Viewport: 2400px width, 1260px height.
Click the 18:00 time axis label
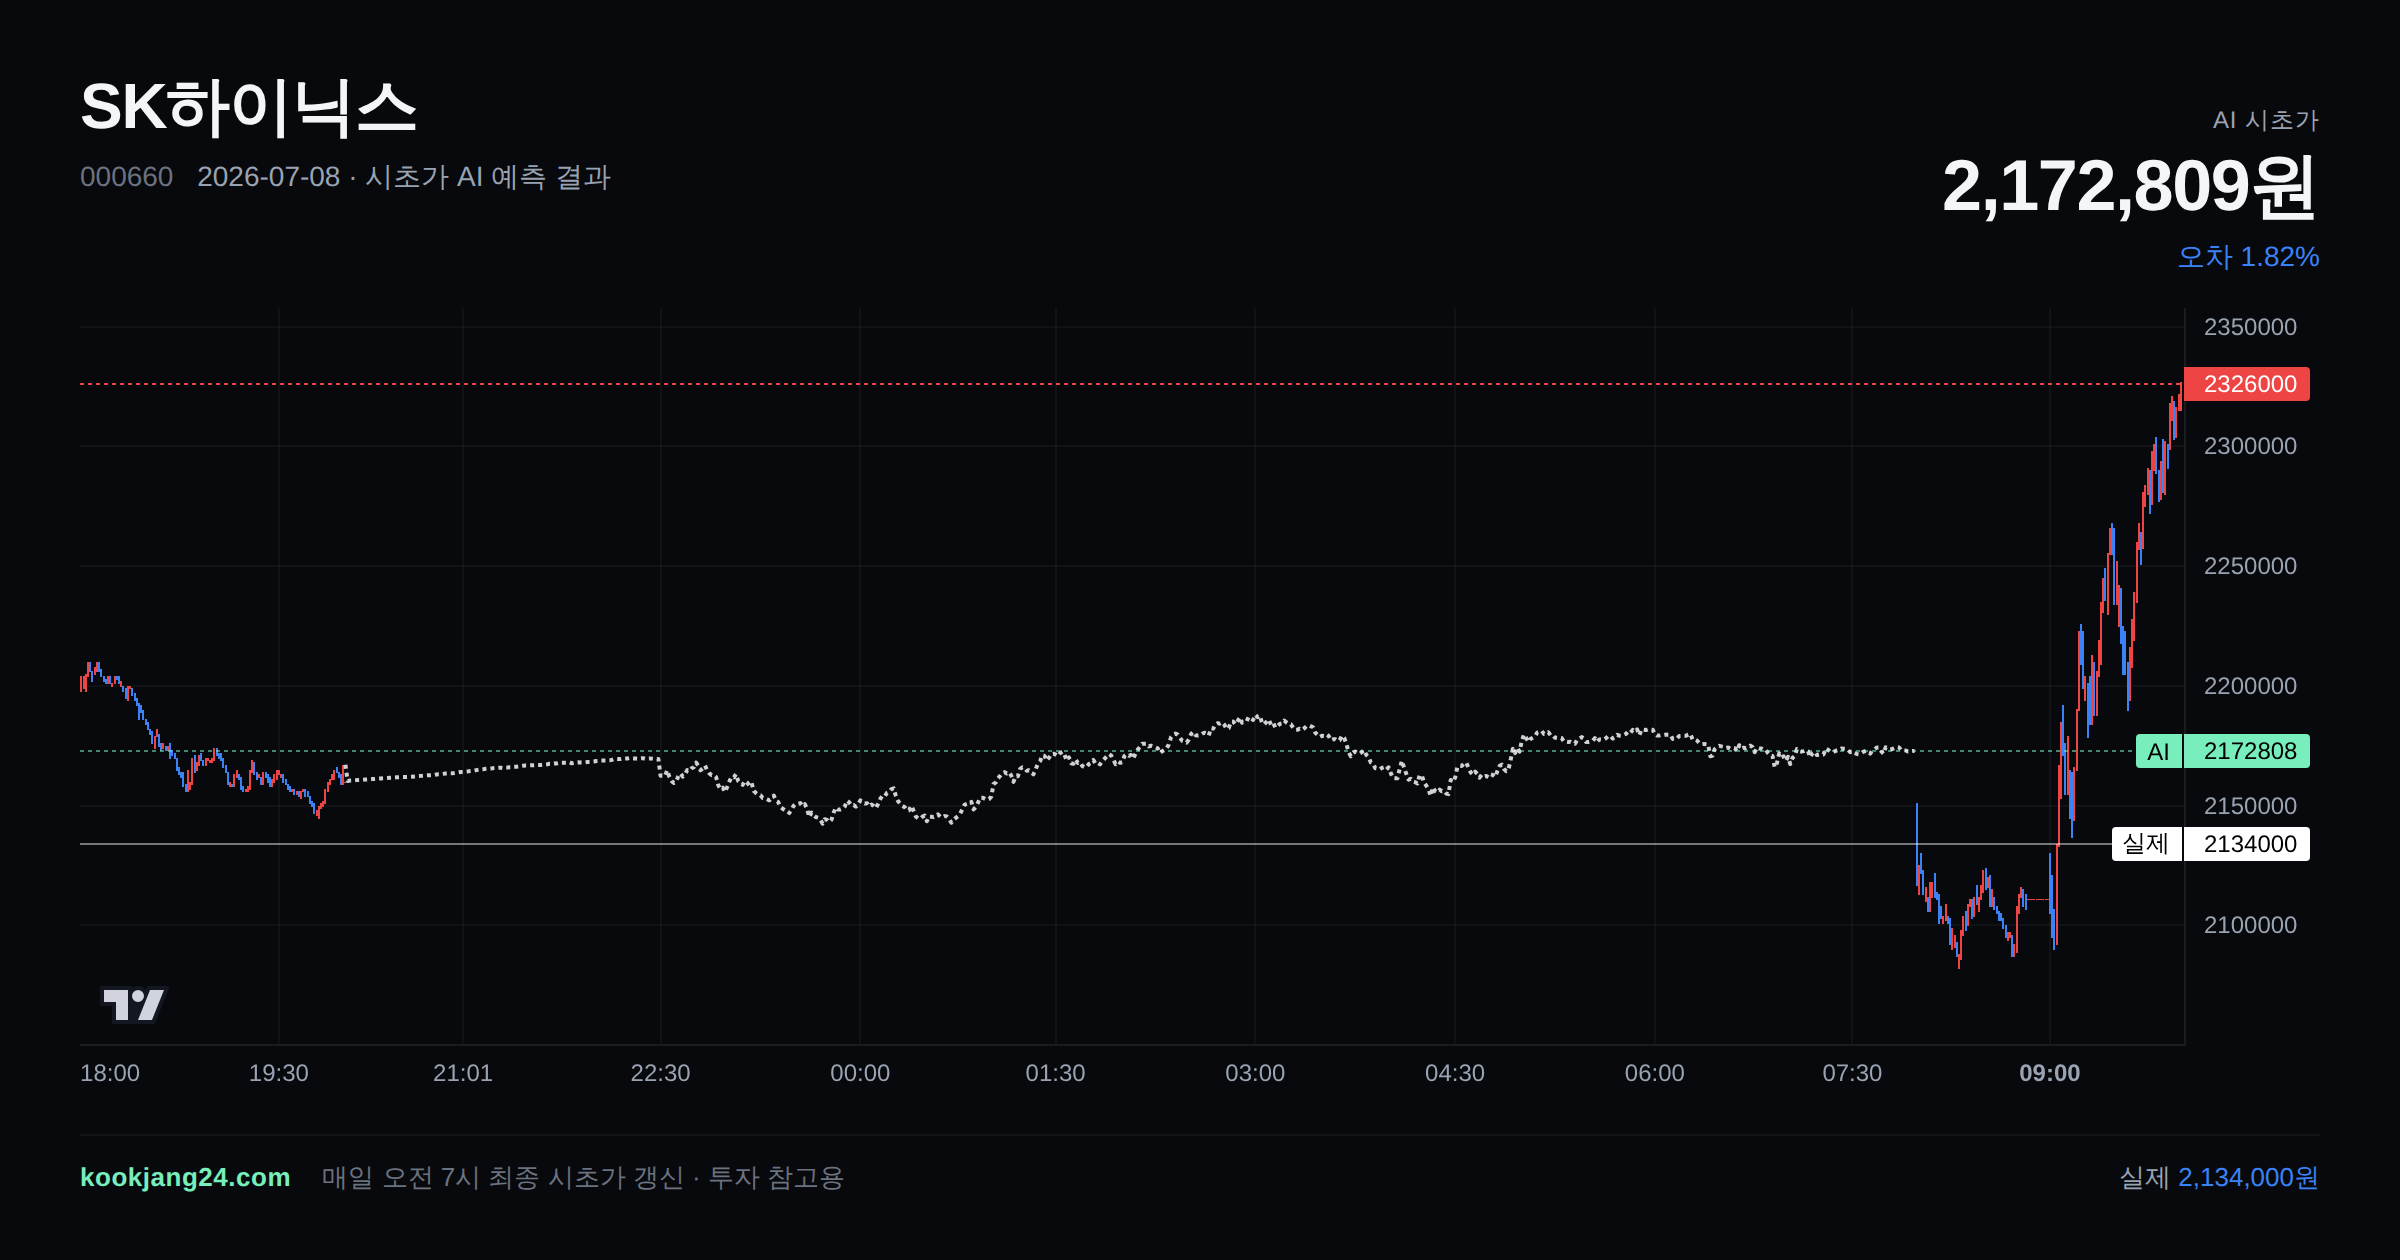point(110,1073)
